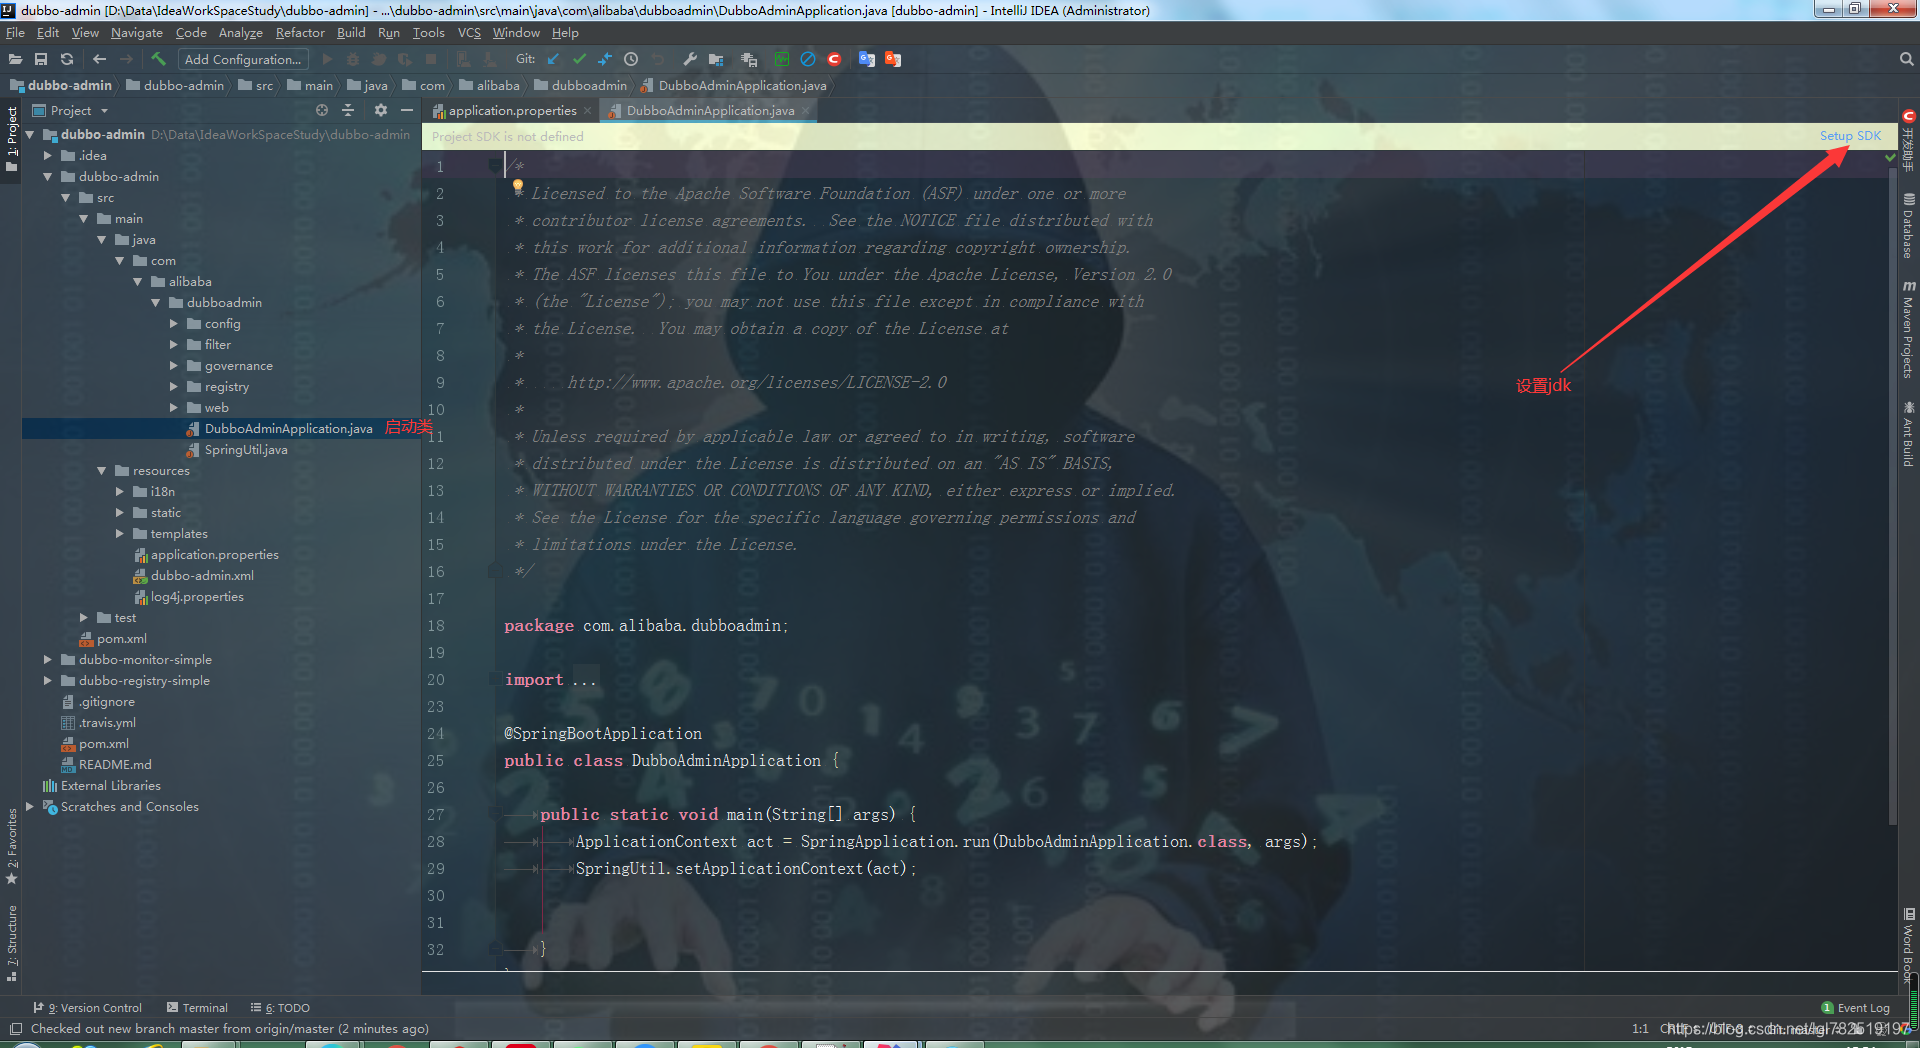Open the File menu

[x=15, y=32]
